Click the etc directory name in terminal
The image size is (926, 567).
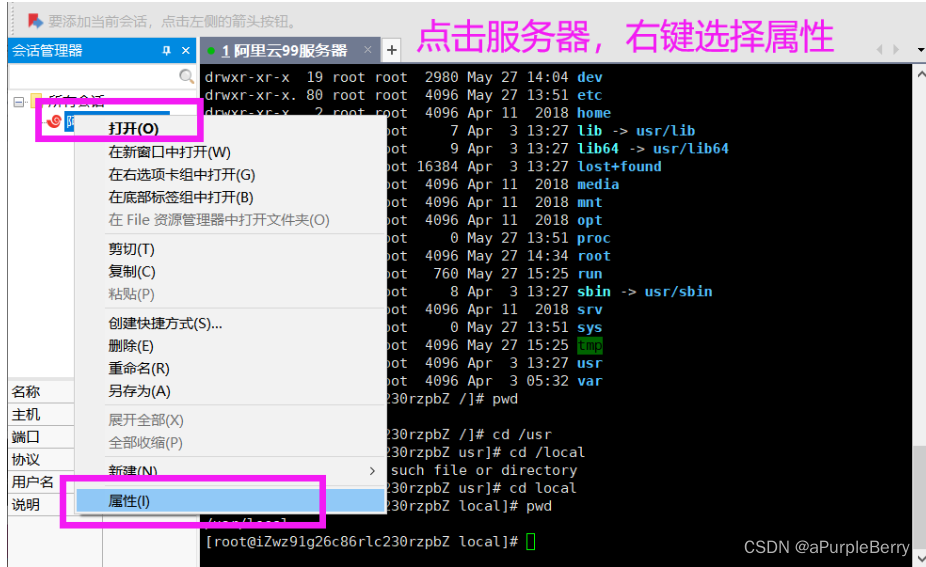590,95
